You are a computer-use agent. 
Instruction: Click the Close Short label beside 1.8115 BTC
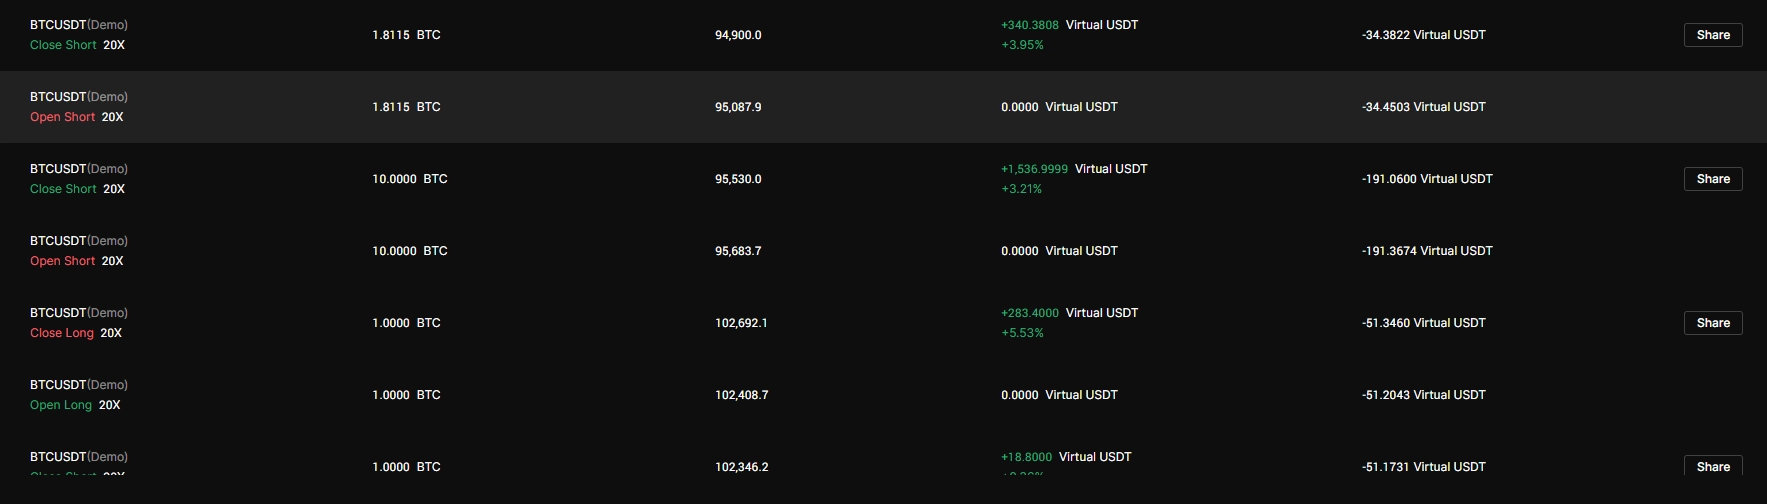tap(63, 45)
